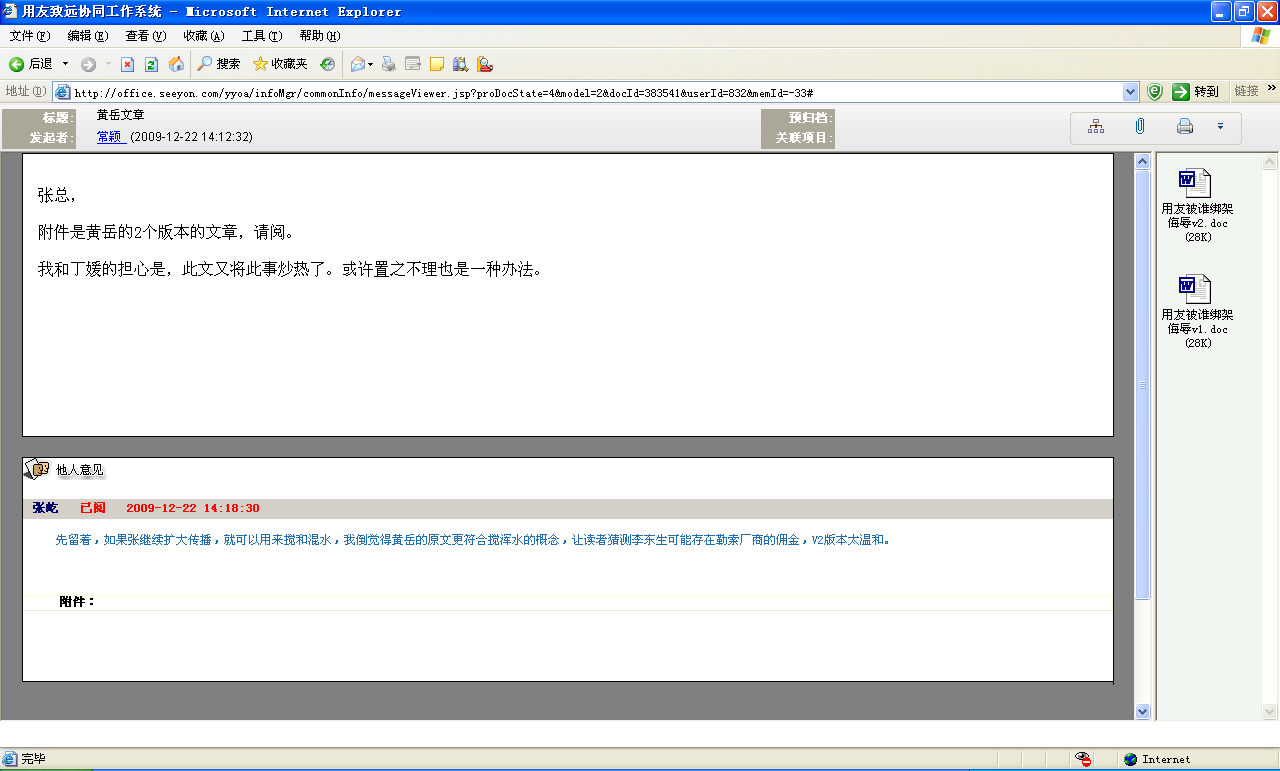The image size is (1280, 771).
Task: Click the Stop loading icon in toolbar
Action: 127,64
